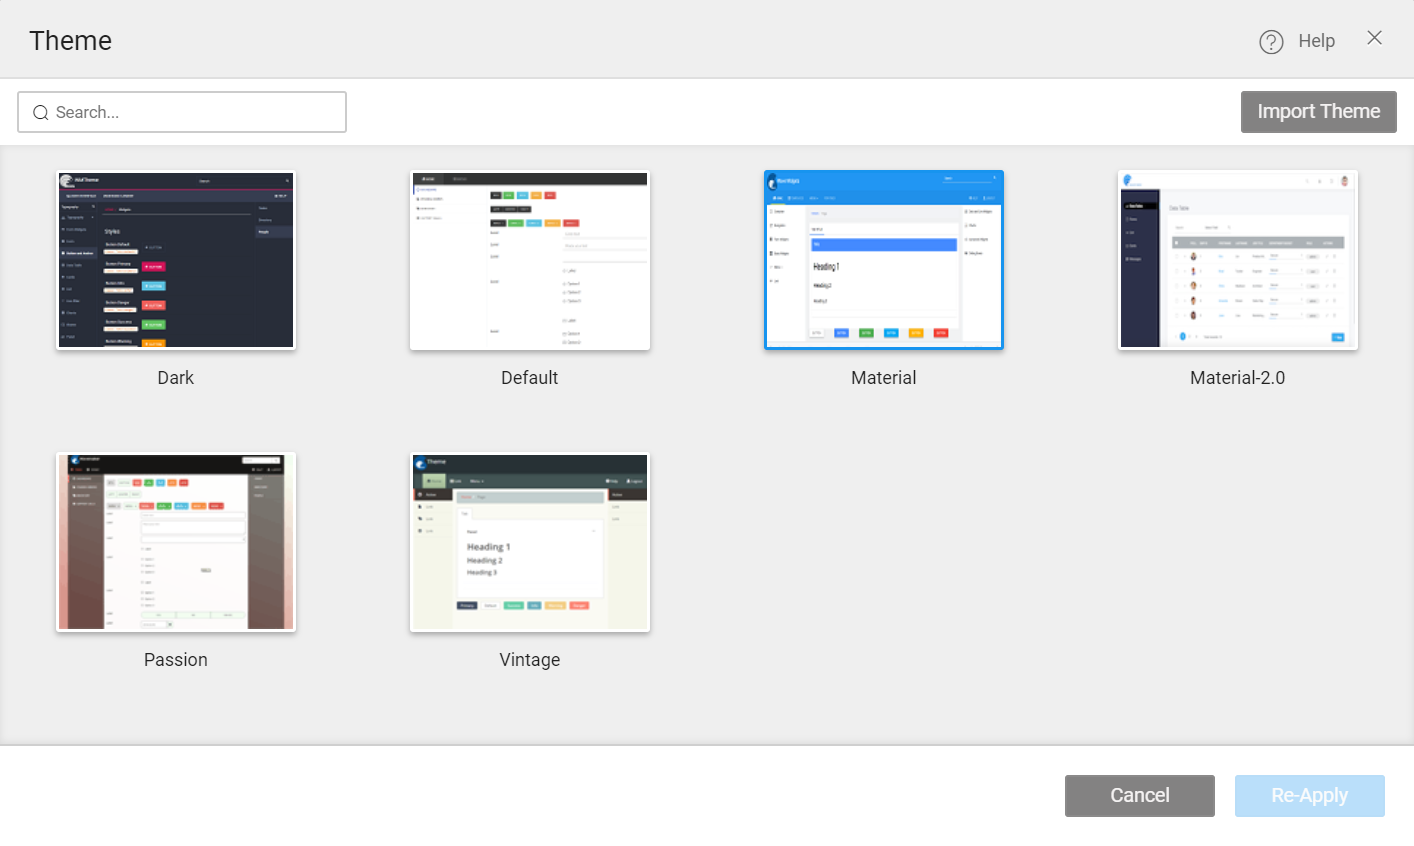The image size is (1414, 846).
Task: Click the magnifier icon in search box
Action: [x=40, y=112]
